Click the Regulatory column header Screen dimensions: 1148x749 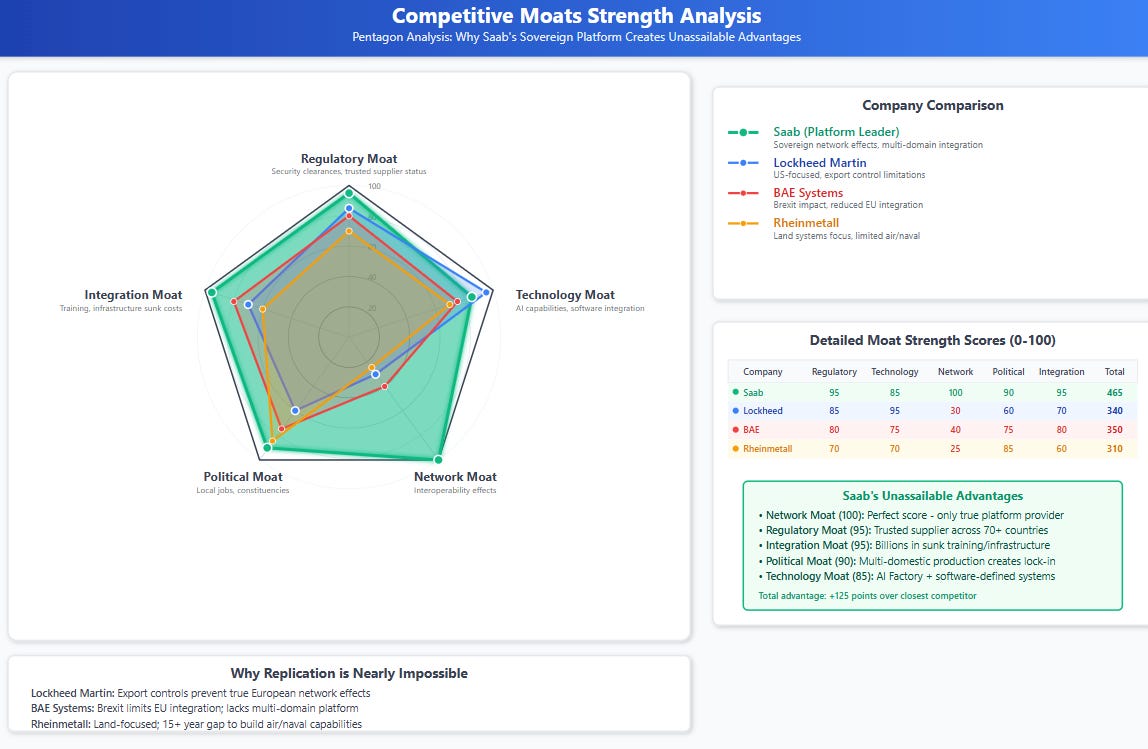(834, 372)
